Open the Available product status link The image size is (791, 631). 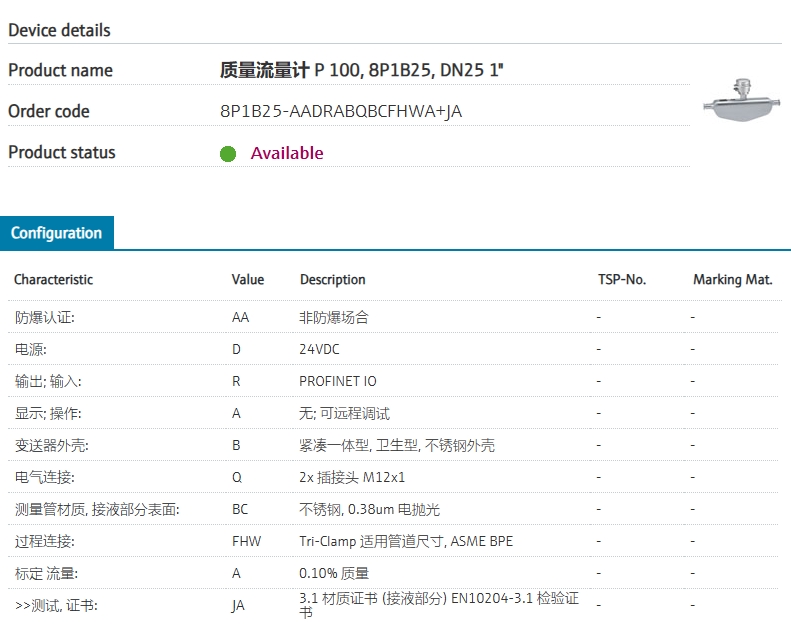(x=287, y=153)
